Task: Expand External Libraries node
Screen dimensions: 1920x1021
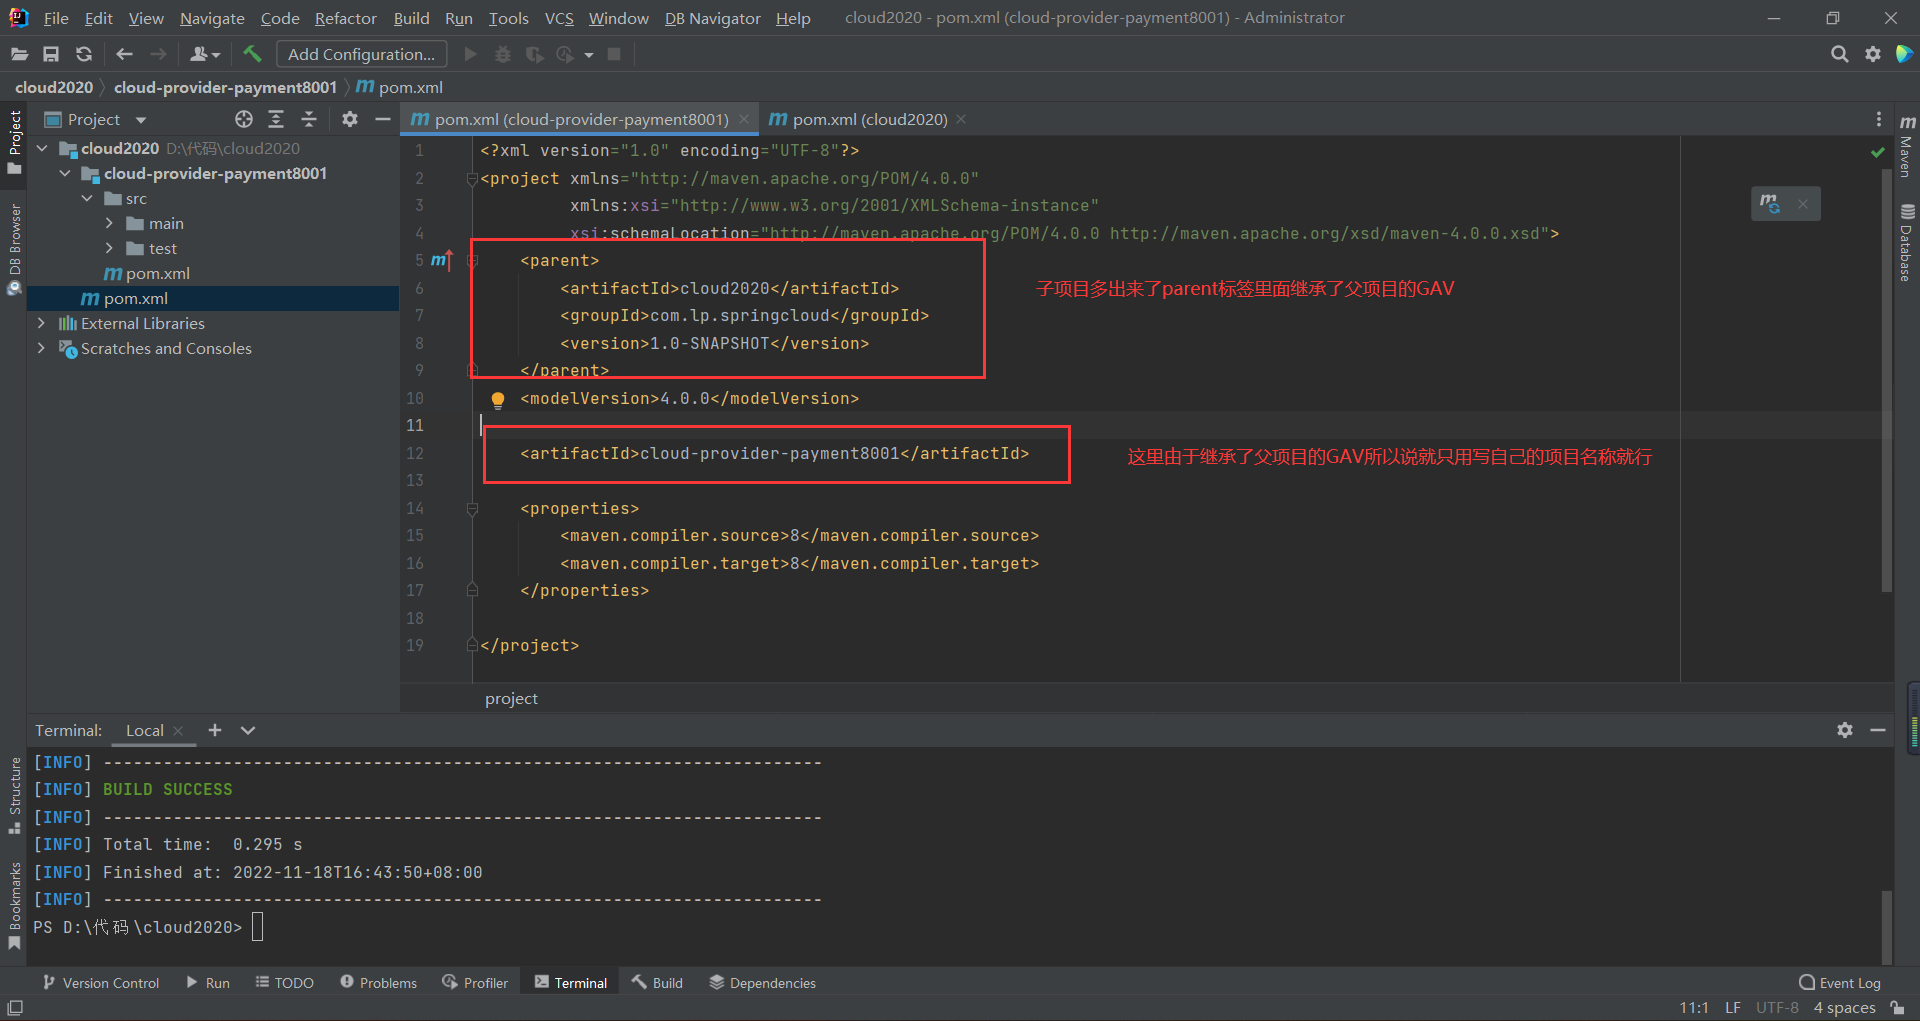Action: click(x=41, y=323)
